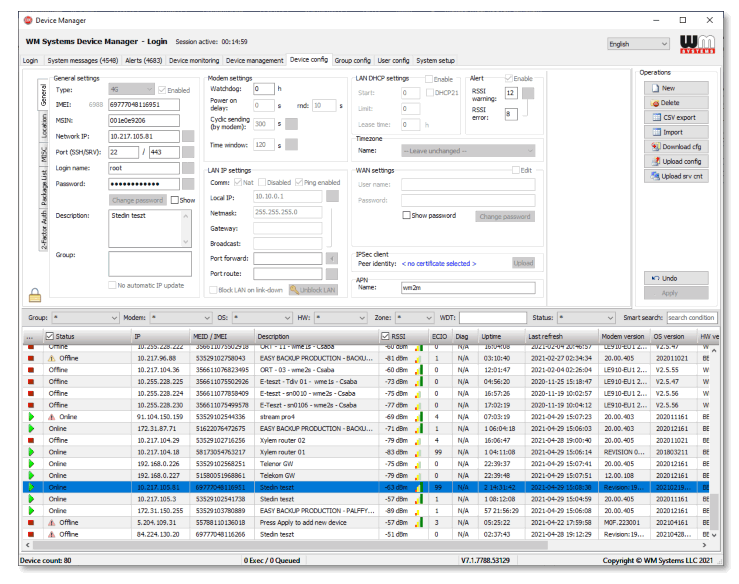Open System messages (4548) tab
This screenshot has height=584, width=739.
[x=82, y=61]
